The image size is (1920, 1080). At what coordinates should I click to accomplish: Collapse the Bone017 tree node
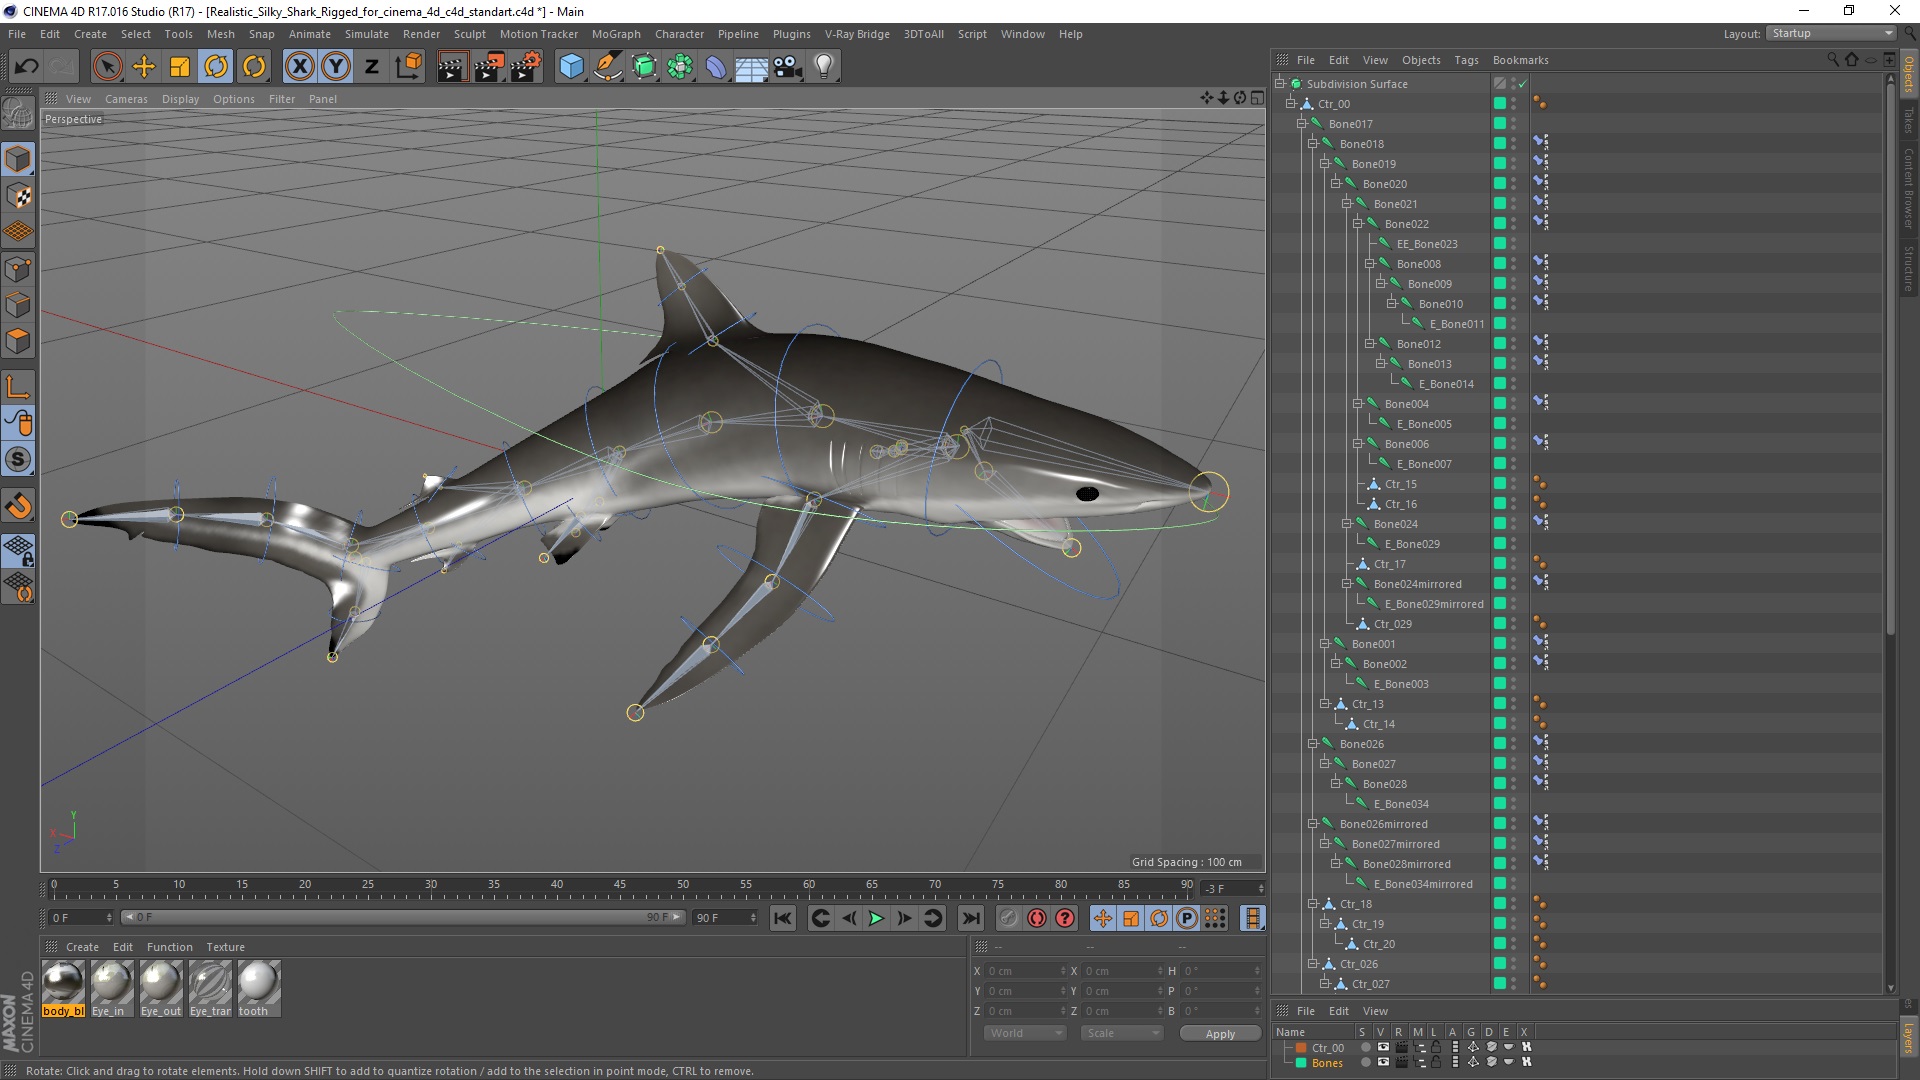(1302, 123)
